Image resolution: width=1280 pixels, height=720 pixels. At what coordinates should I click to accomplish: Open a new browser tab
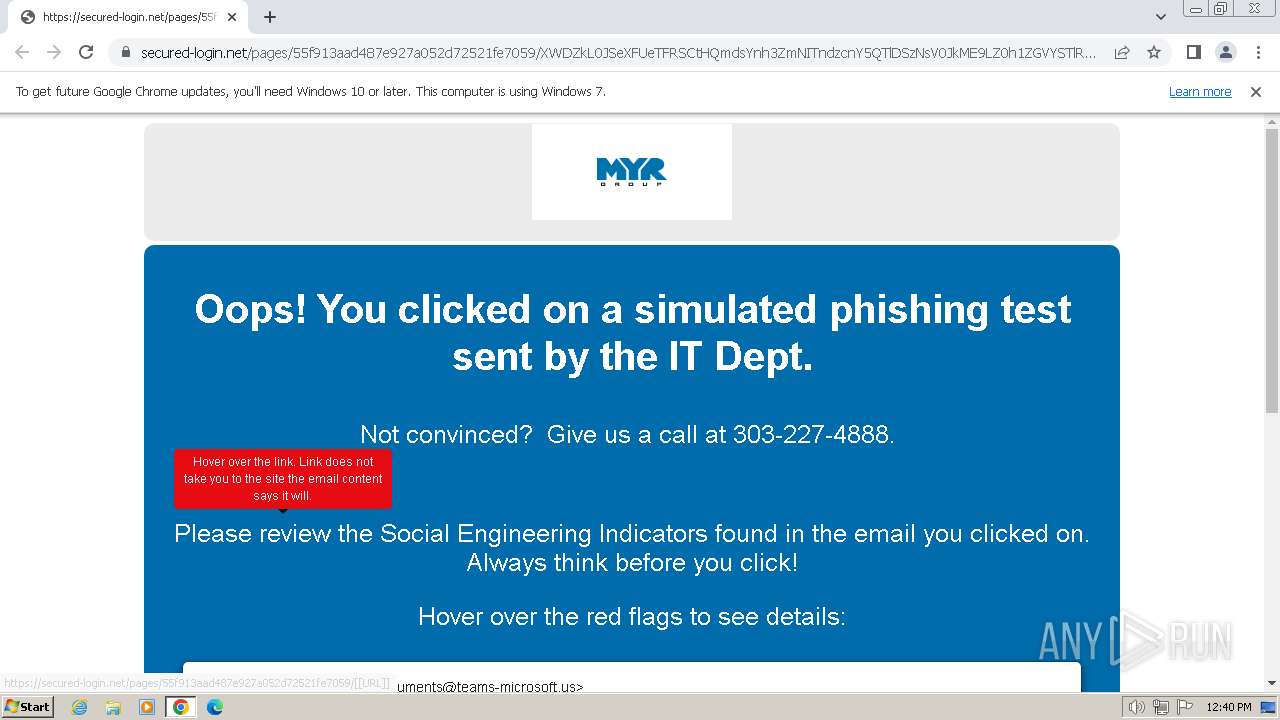pos(270,17)
